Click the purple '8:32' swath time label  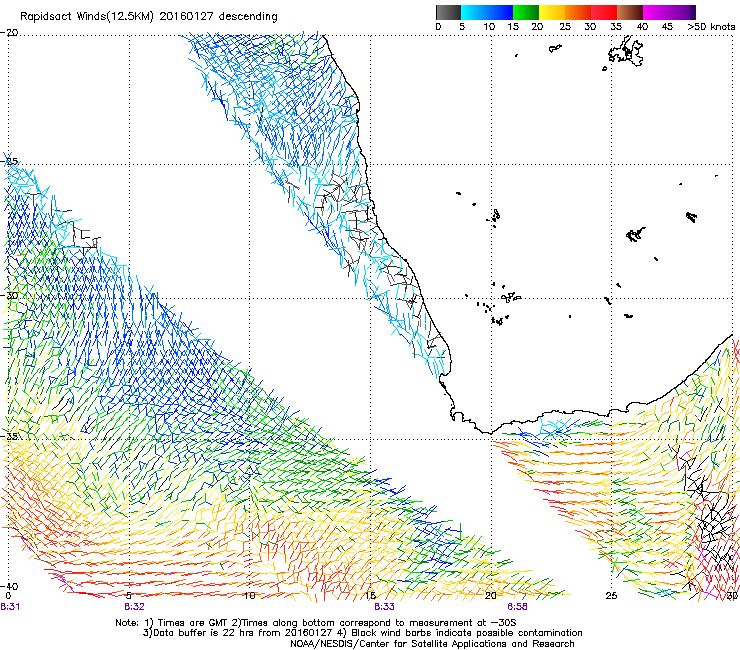click(x=135, y=607)
